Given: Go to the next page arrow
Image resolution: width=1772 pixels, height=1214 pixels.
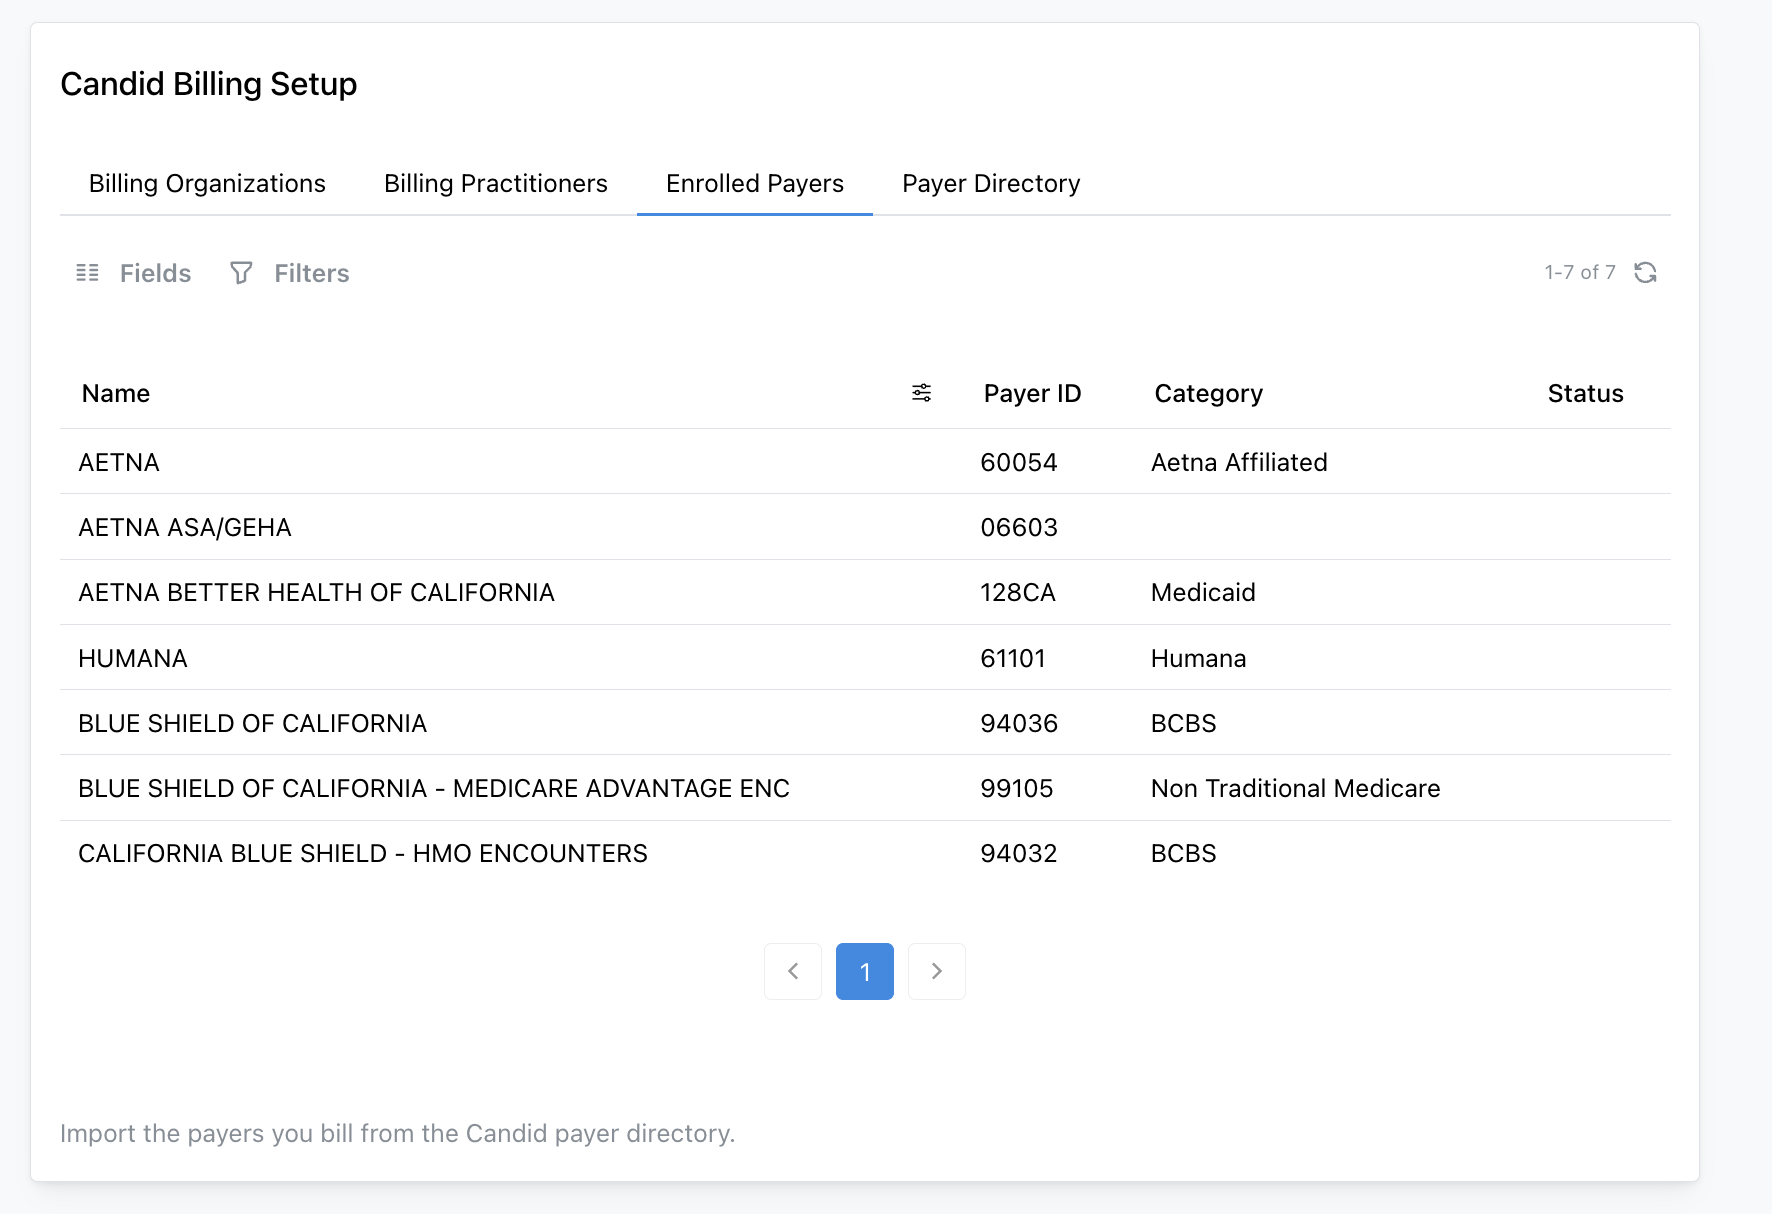Looking at the screenshot, I should click(x=937, y=971).
